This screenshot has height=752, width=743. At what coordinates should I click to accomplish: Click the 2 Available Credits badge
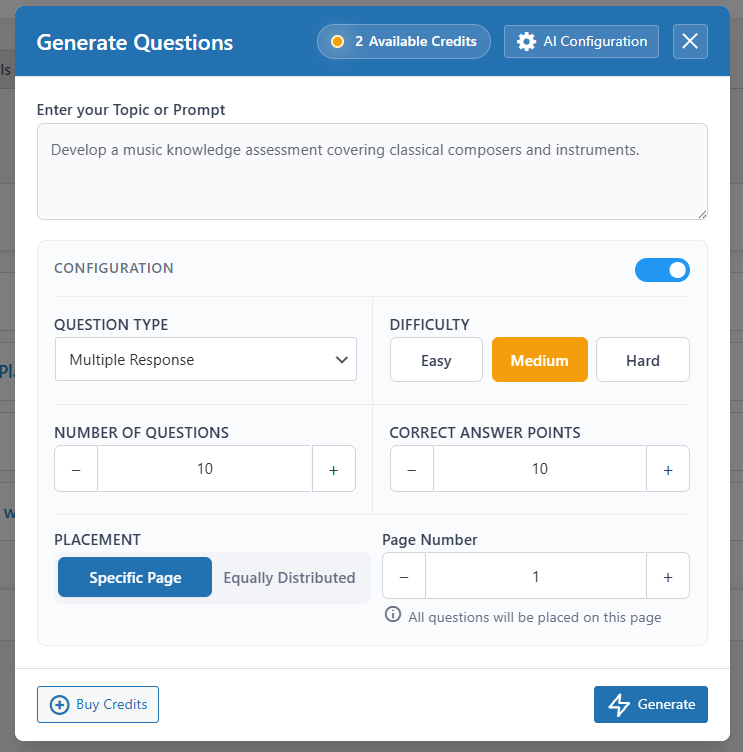(x=403, y=42)
